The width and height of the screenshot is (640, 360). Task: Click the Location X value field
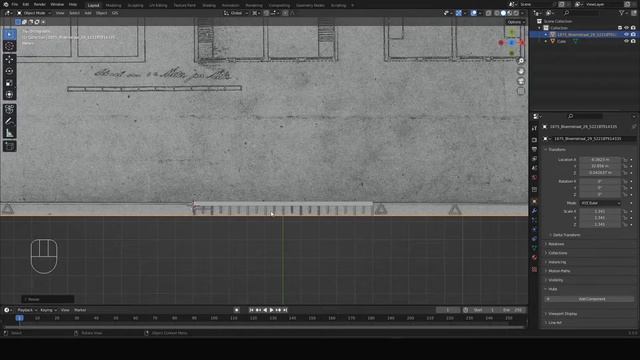600,160
